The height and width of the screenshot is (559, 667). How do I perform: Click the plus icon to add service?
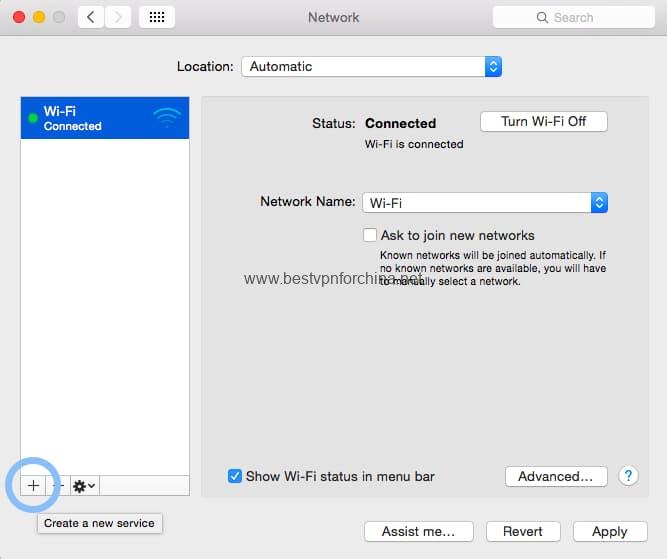pyautogui.click(x=33, y=485)
